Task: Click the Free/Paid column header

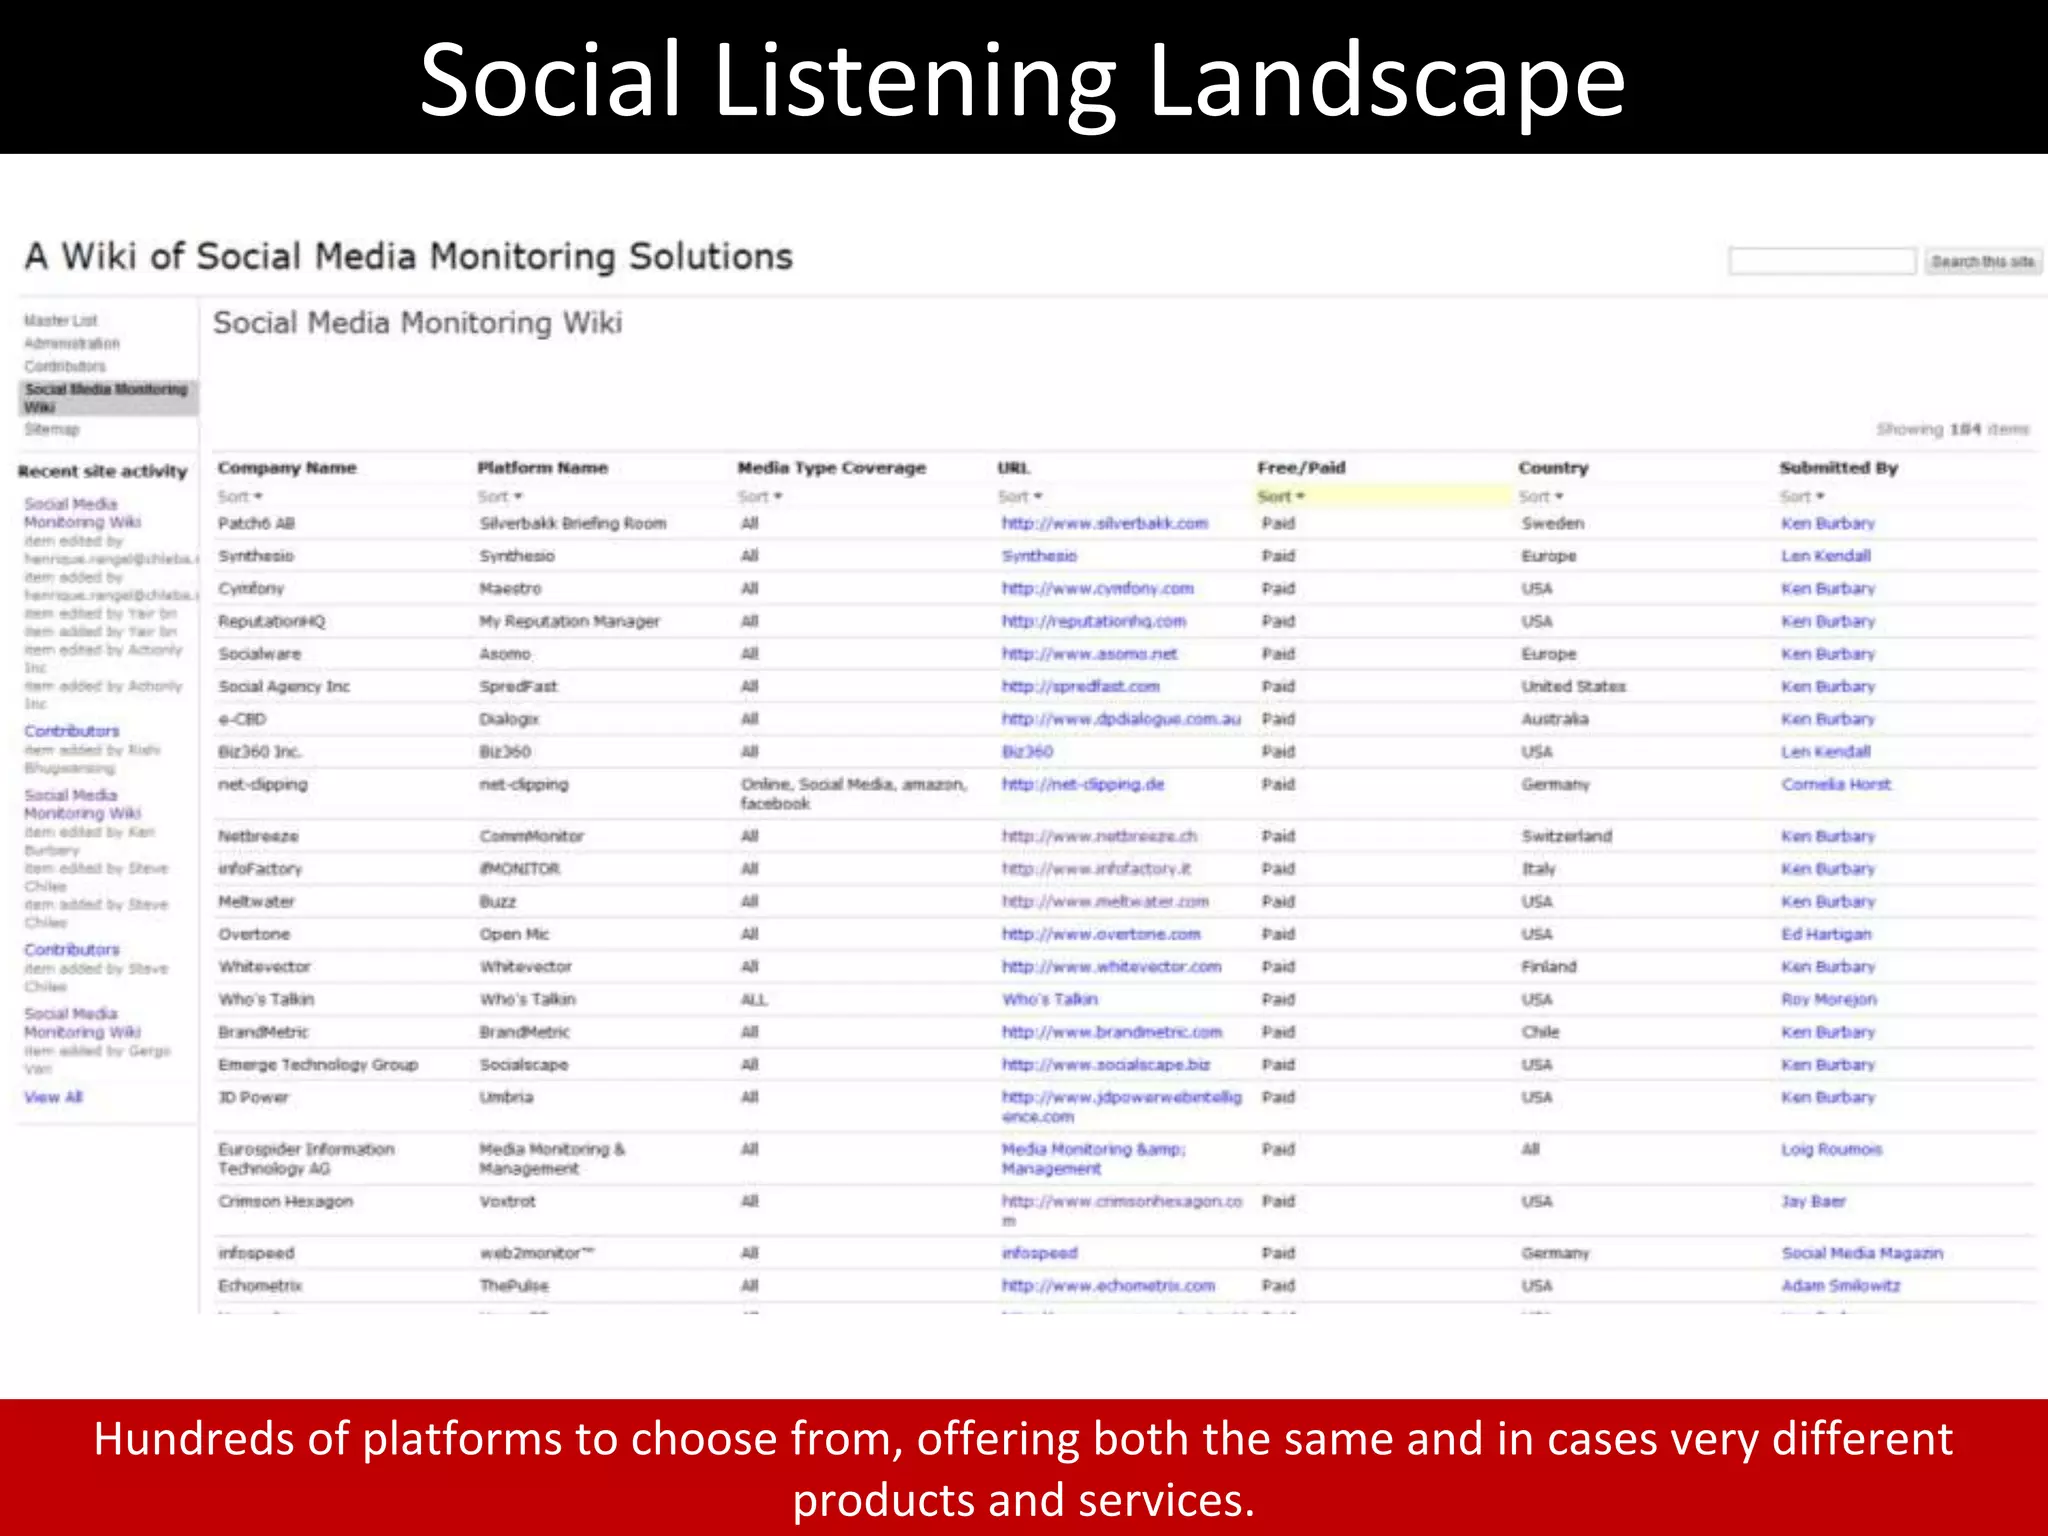Action: (x=1301, y=467)
